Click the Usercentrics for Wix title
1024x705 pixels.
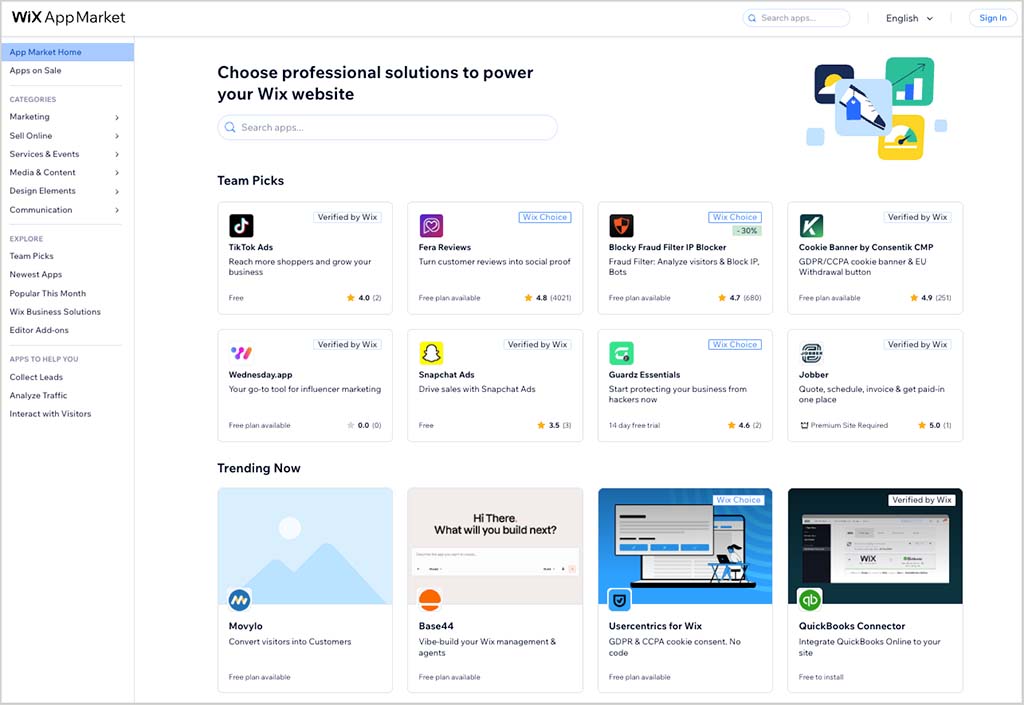[x=655, y=626]
